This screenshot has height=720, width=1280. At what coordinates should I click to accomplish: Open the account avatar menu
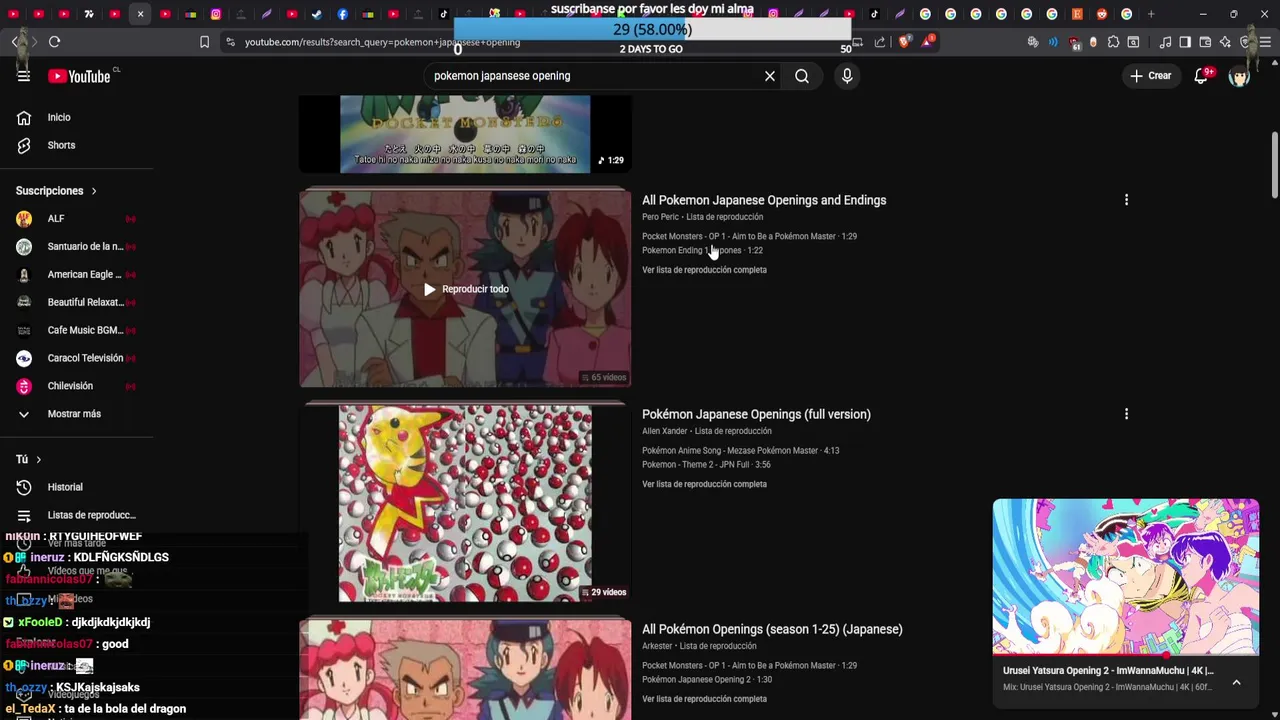pyautogui.click(x=1239, y=76)
